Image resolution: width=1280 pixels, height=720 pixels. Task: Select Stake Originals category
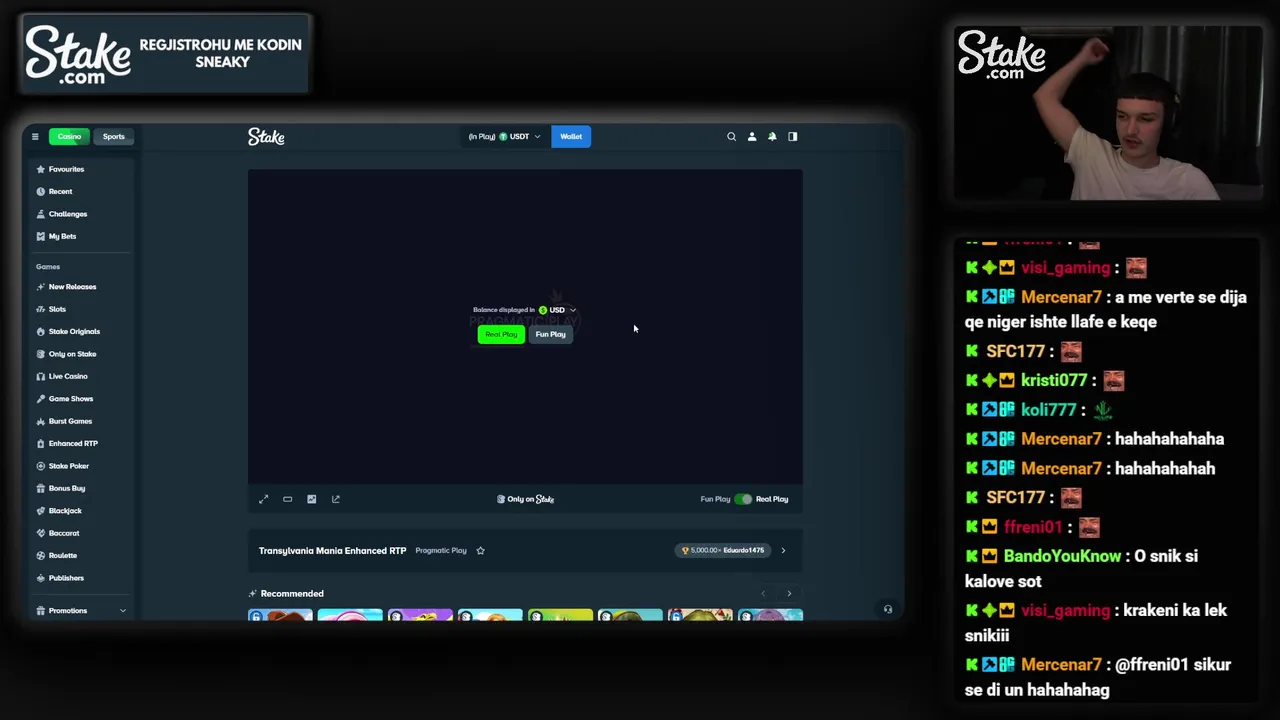pos(74,331)
